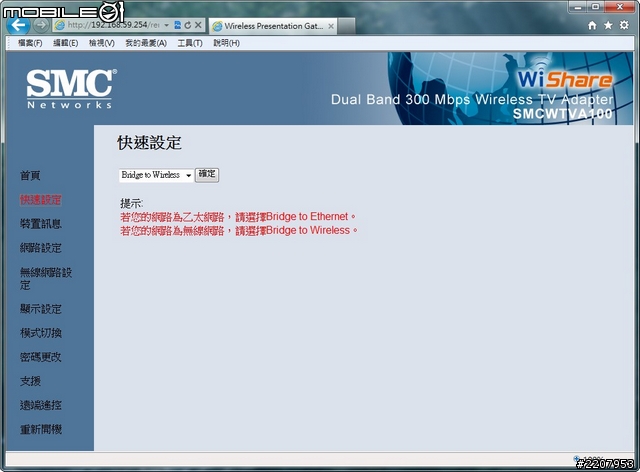This screenshot has height=472, width=640.
Task: Maximize the browser window
Action: point(596,7)
